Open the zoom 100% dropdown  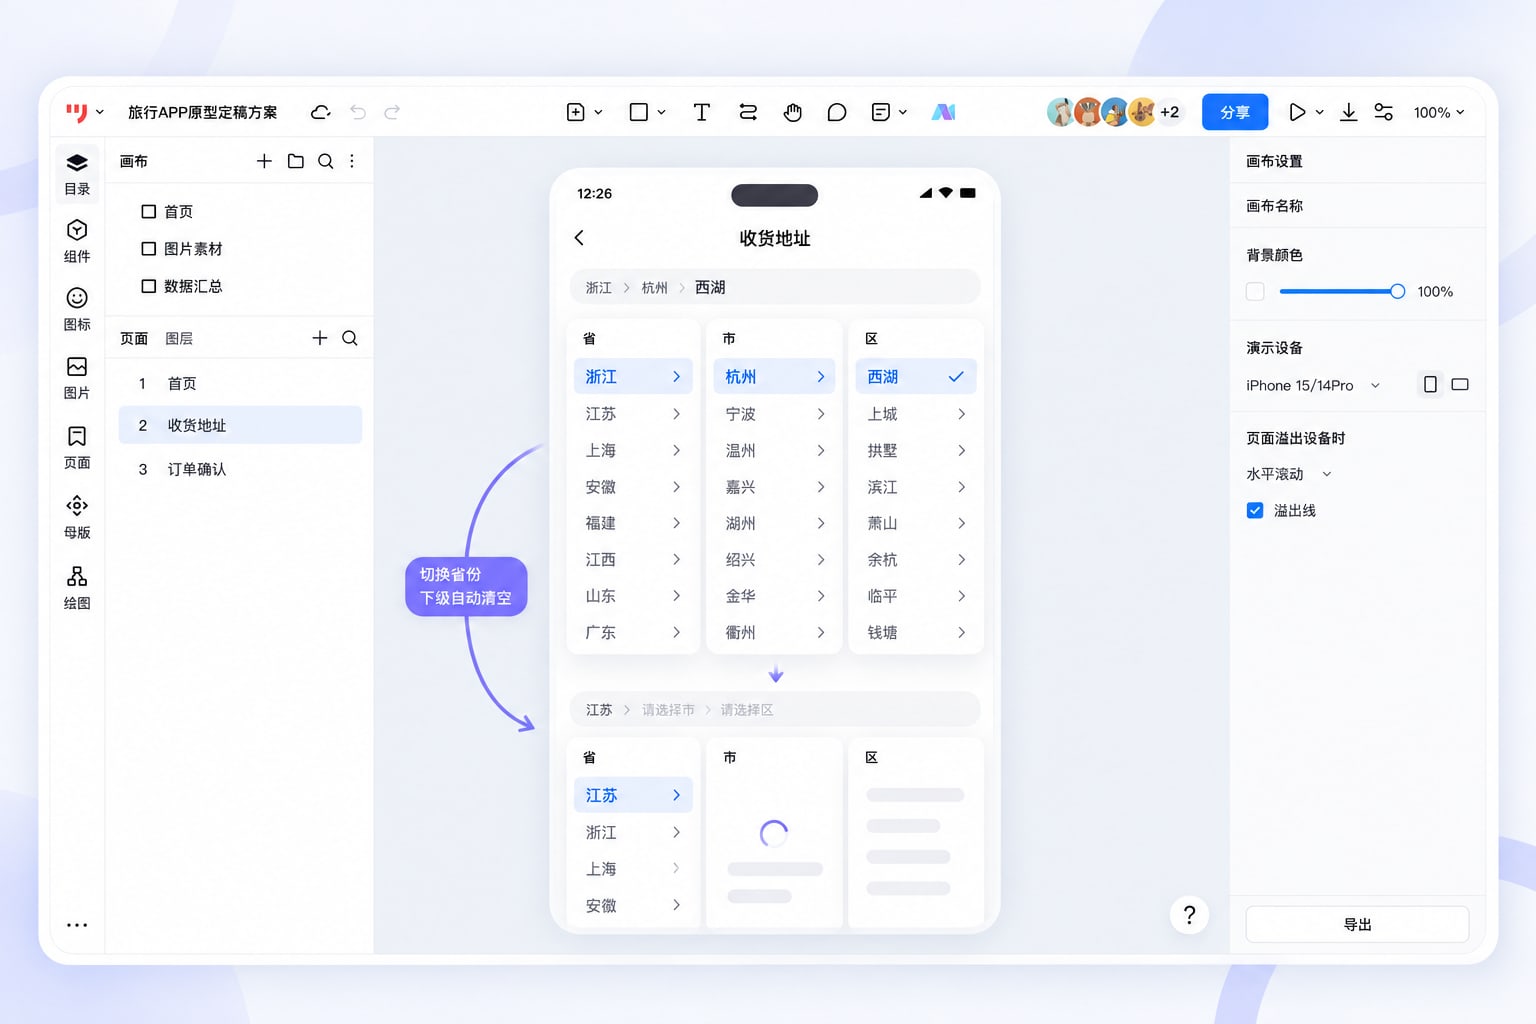(1439, 112)
